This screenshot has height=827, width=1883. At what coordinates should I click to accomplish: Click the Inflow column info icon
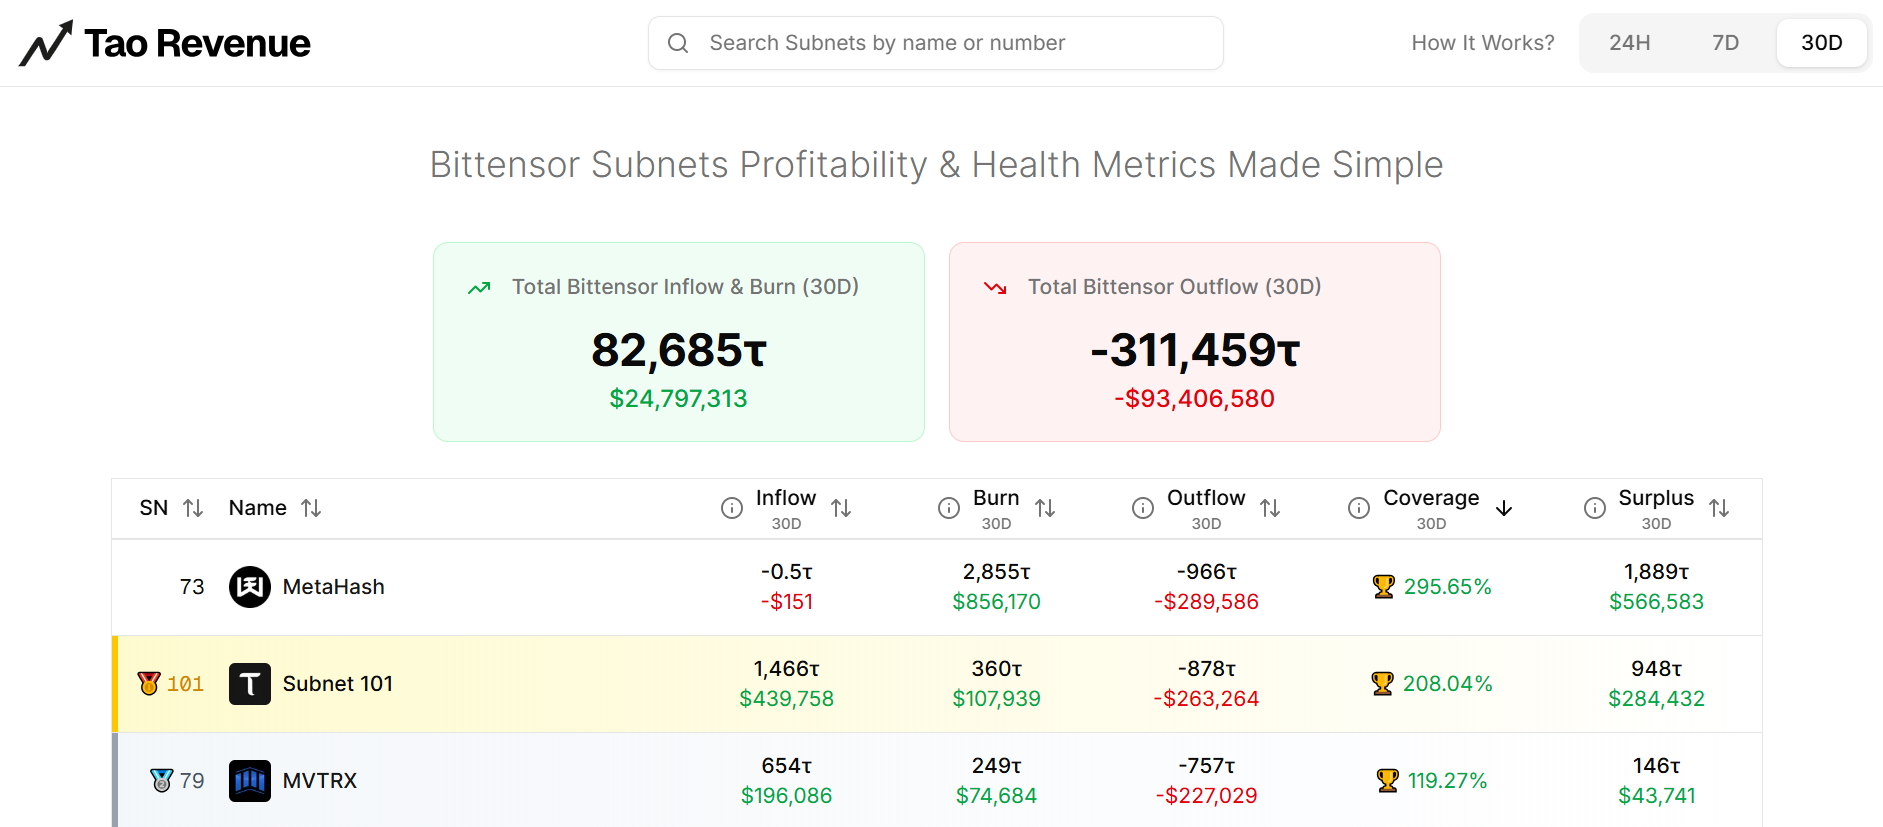[732, 508]
